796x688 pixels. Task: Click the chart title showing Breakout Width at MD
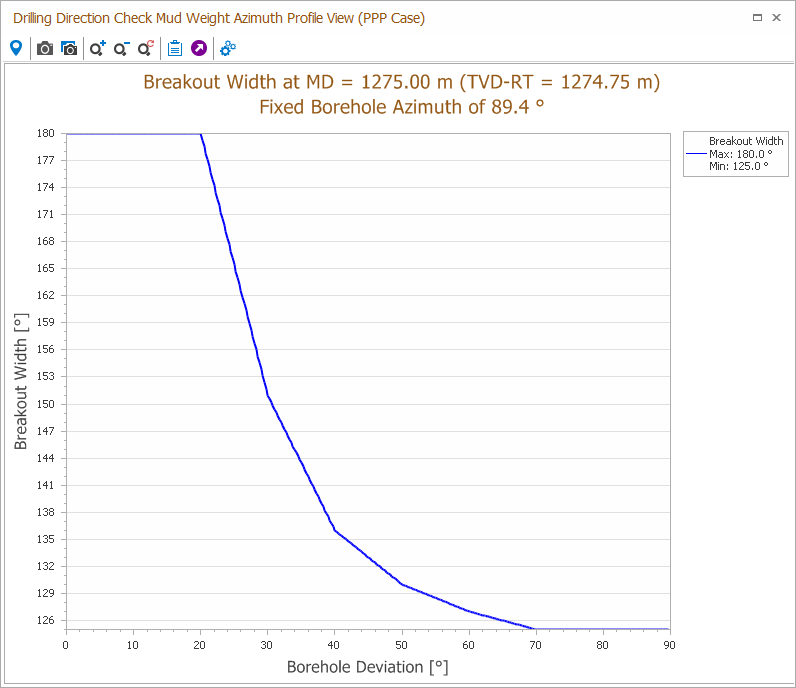point(401,82)
